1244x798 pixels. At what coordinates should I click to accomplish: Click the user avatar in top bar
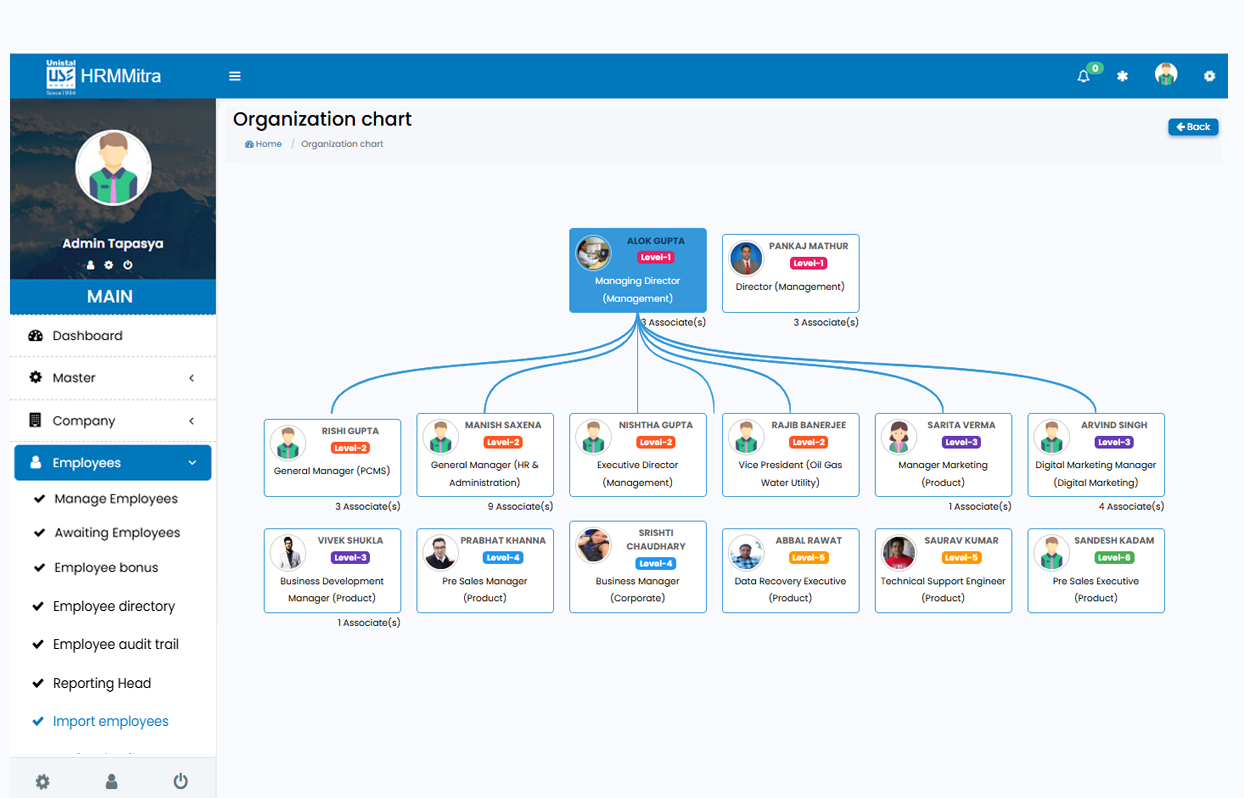pos(1165,75)
